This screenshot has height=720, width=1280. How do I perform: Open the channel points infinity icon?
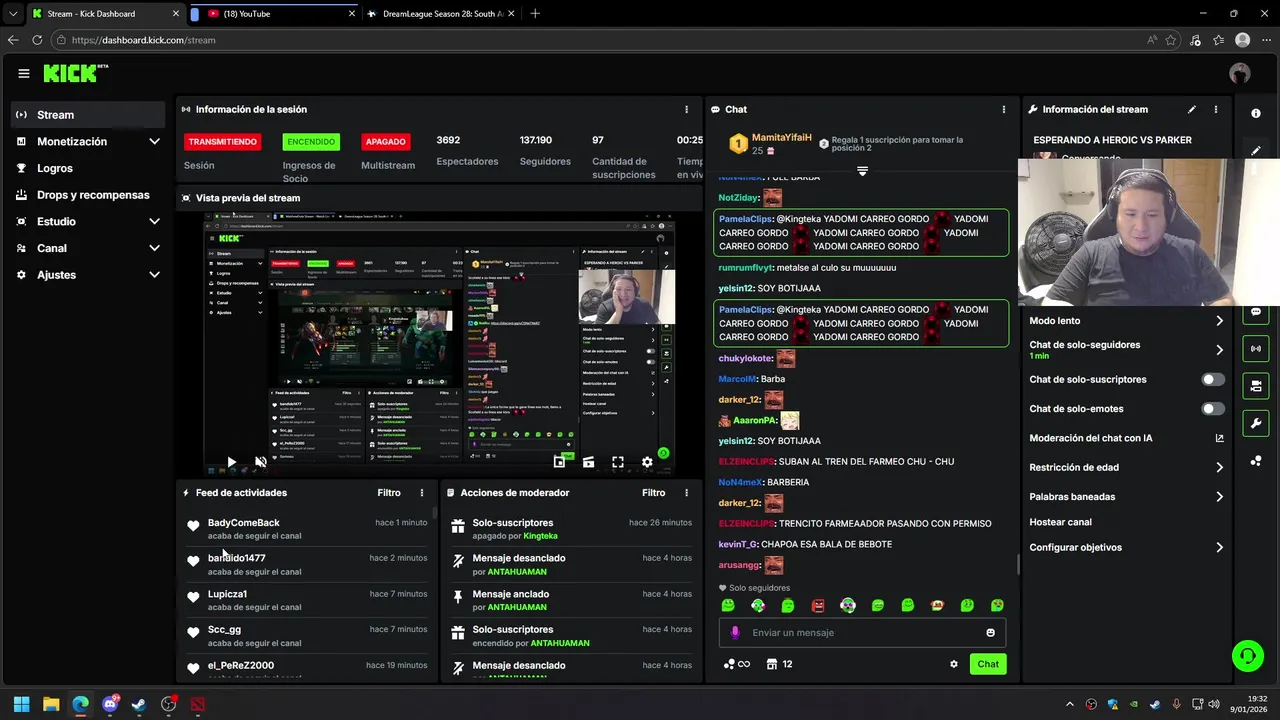[x=736, y=664]
